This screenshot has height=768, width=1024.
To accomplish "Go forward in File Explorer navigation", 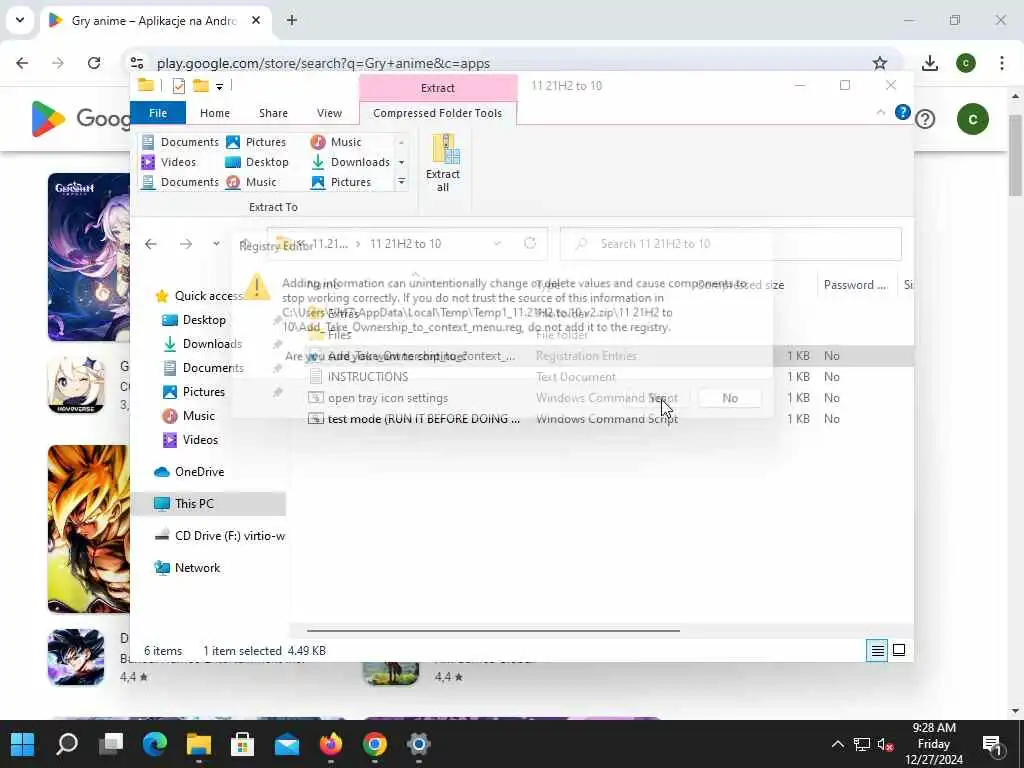I will [186, 244].
